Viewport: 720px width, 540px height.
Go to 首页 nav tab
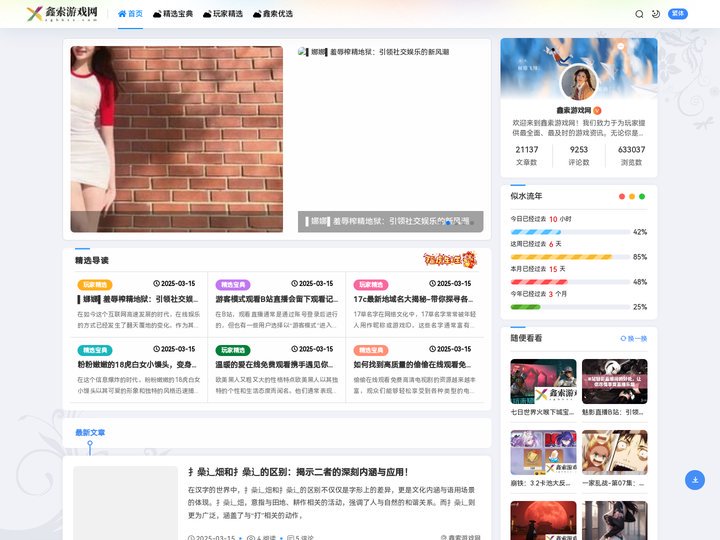coord(130,14)
